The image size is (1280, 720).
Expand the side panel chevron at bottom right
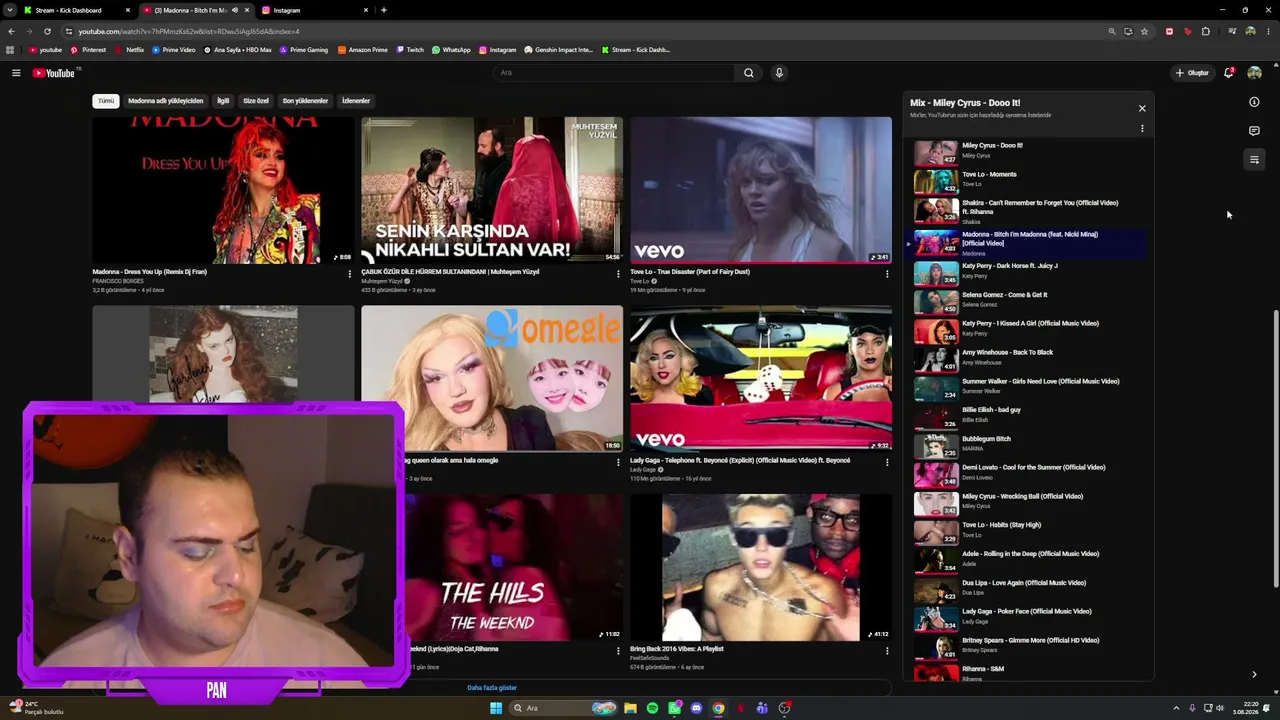coord(1254,674)
